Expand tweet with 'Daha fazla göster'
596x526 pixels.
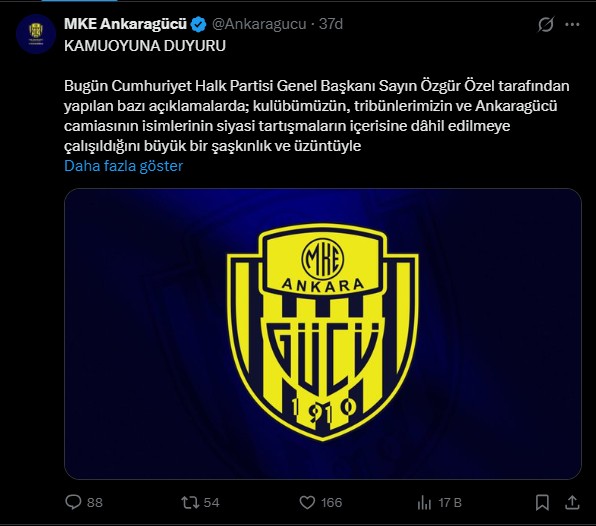tap(124, 166)
